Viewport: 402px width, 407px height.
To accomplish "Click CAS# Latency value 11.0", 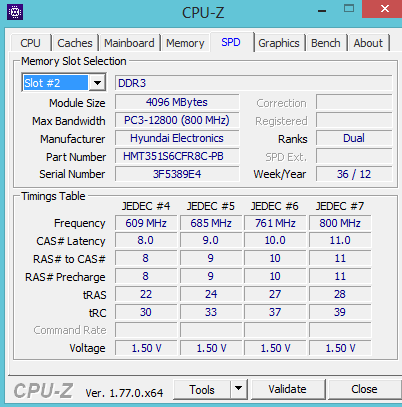I will [340, 240].
